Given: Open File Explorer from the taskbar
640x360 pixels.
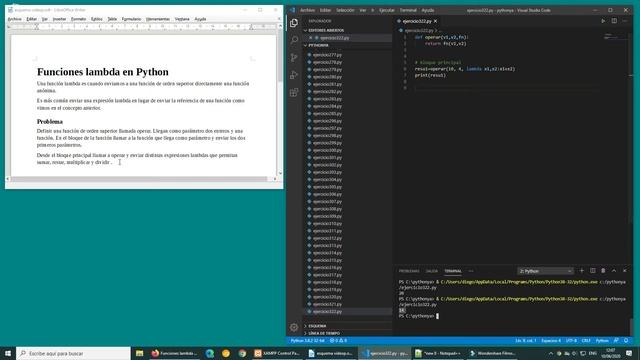Looking at the screenshot, I should 140,353.
